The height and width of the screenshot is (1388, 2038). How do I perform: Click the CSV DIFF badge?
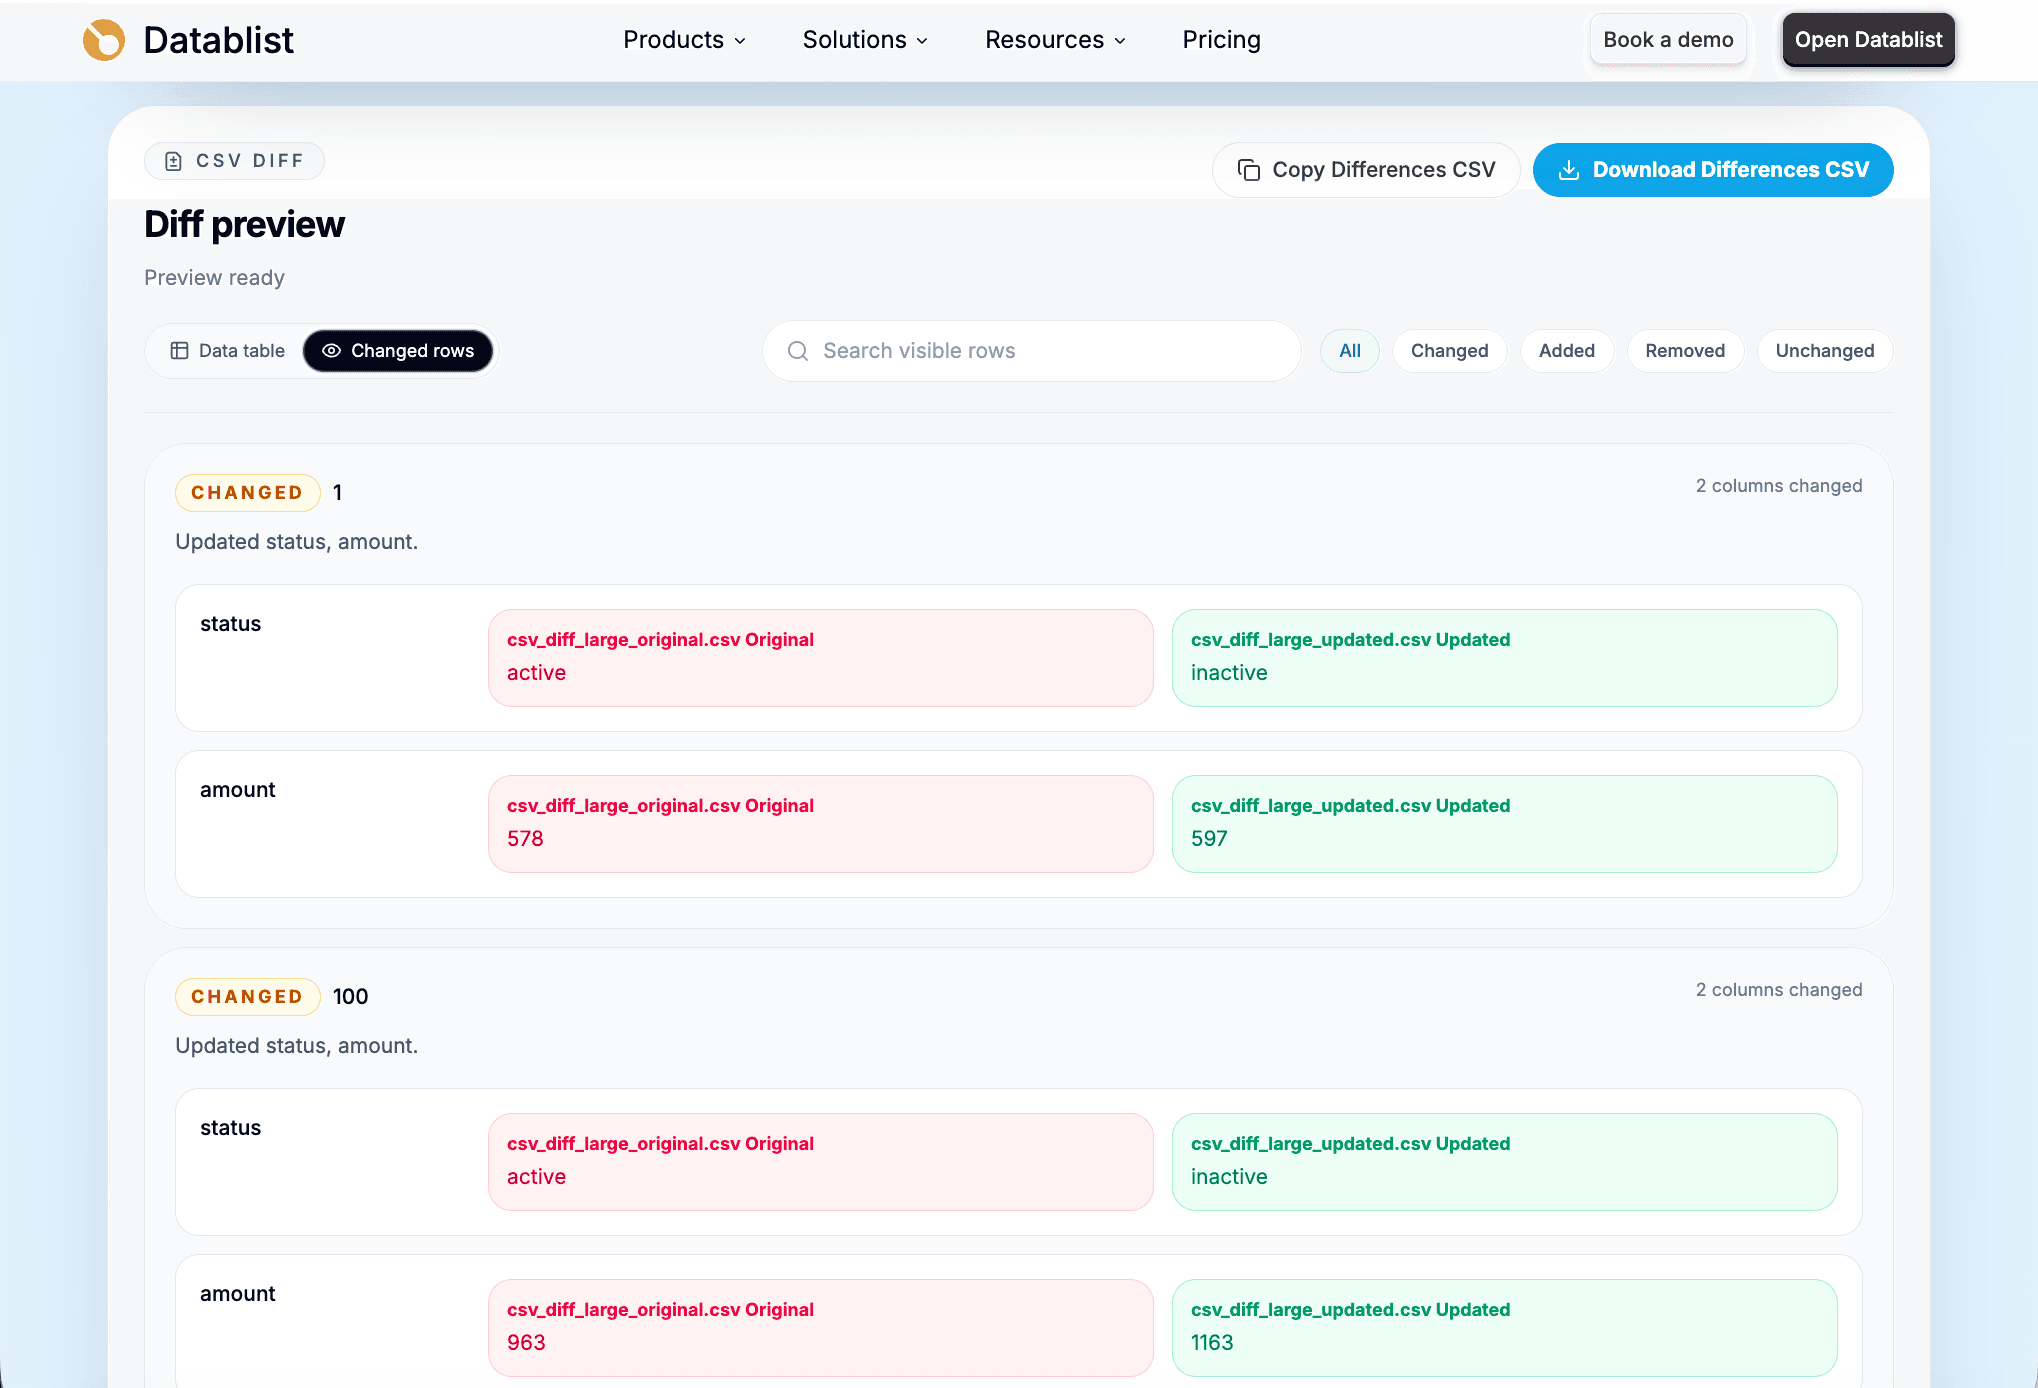pyautogui.click(x=234, y=161)
